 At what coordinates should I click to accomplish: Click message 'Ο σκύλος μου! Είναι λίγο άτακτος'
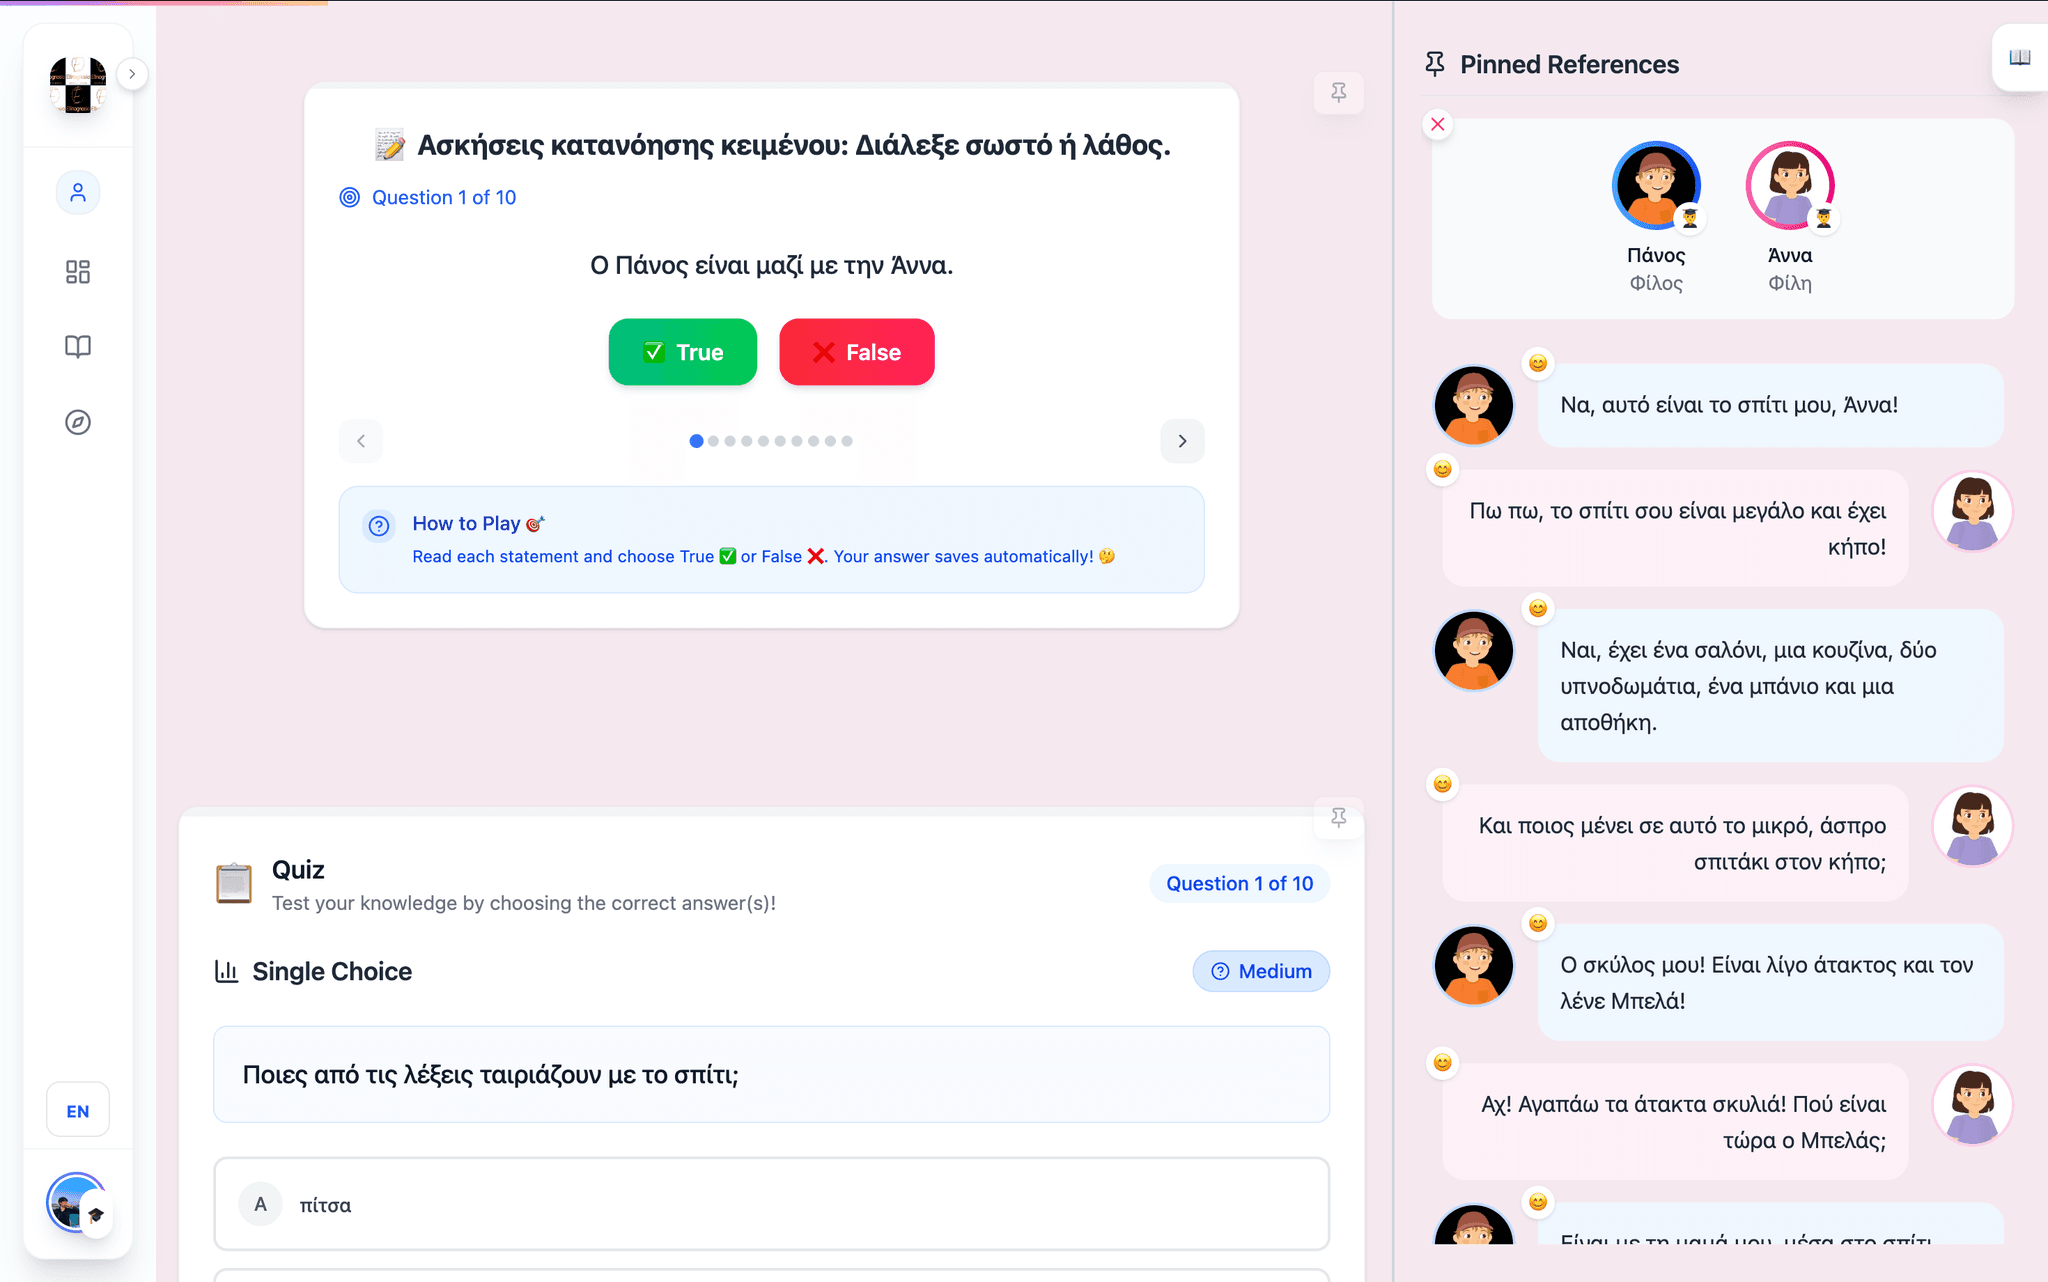(1770, 983)
